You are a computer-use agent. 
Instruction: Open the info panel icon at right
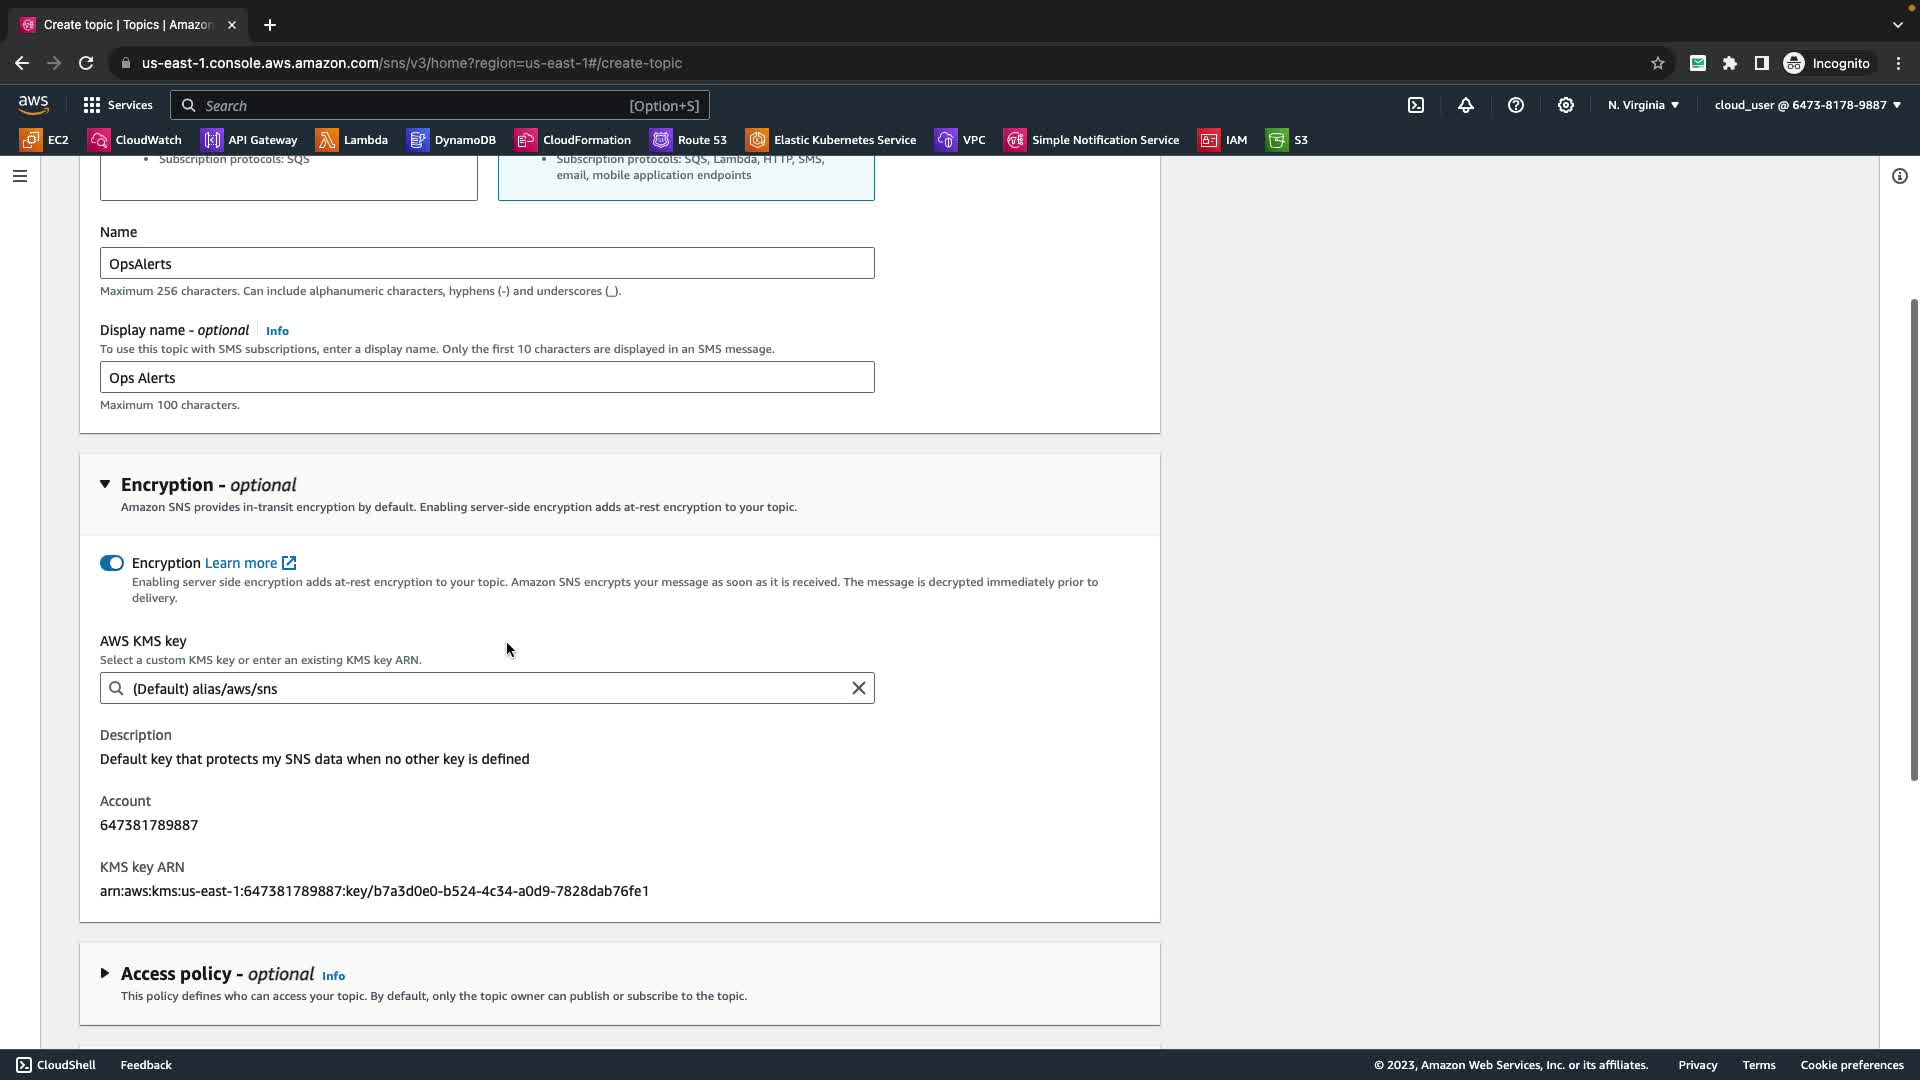click(1899, 176)
